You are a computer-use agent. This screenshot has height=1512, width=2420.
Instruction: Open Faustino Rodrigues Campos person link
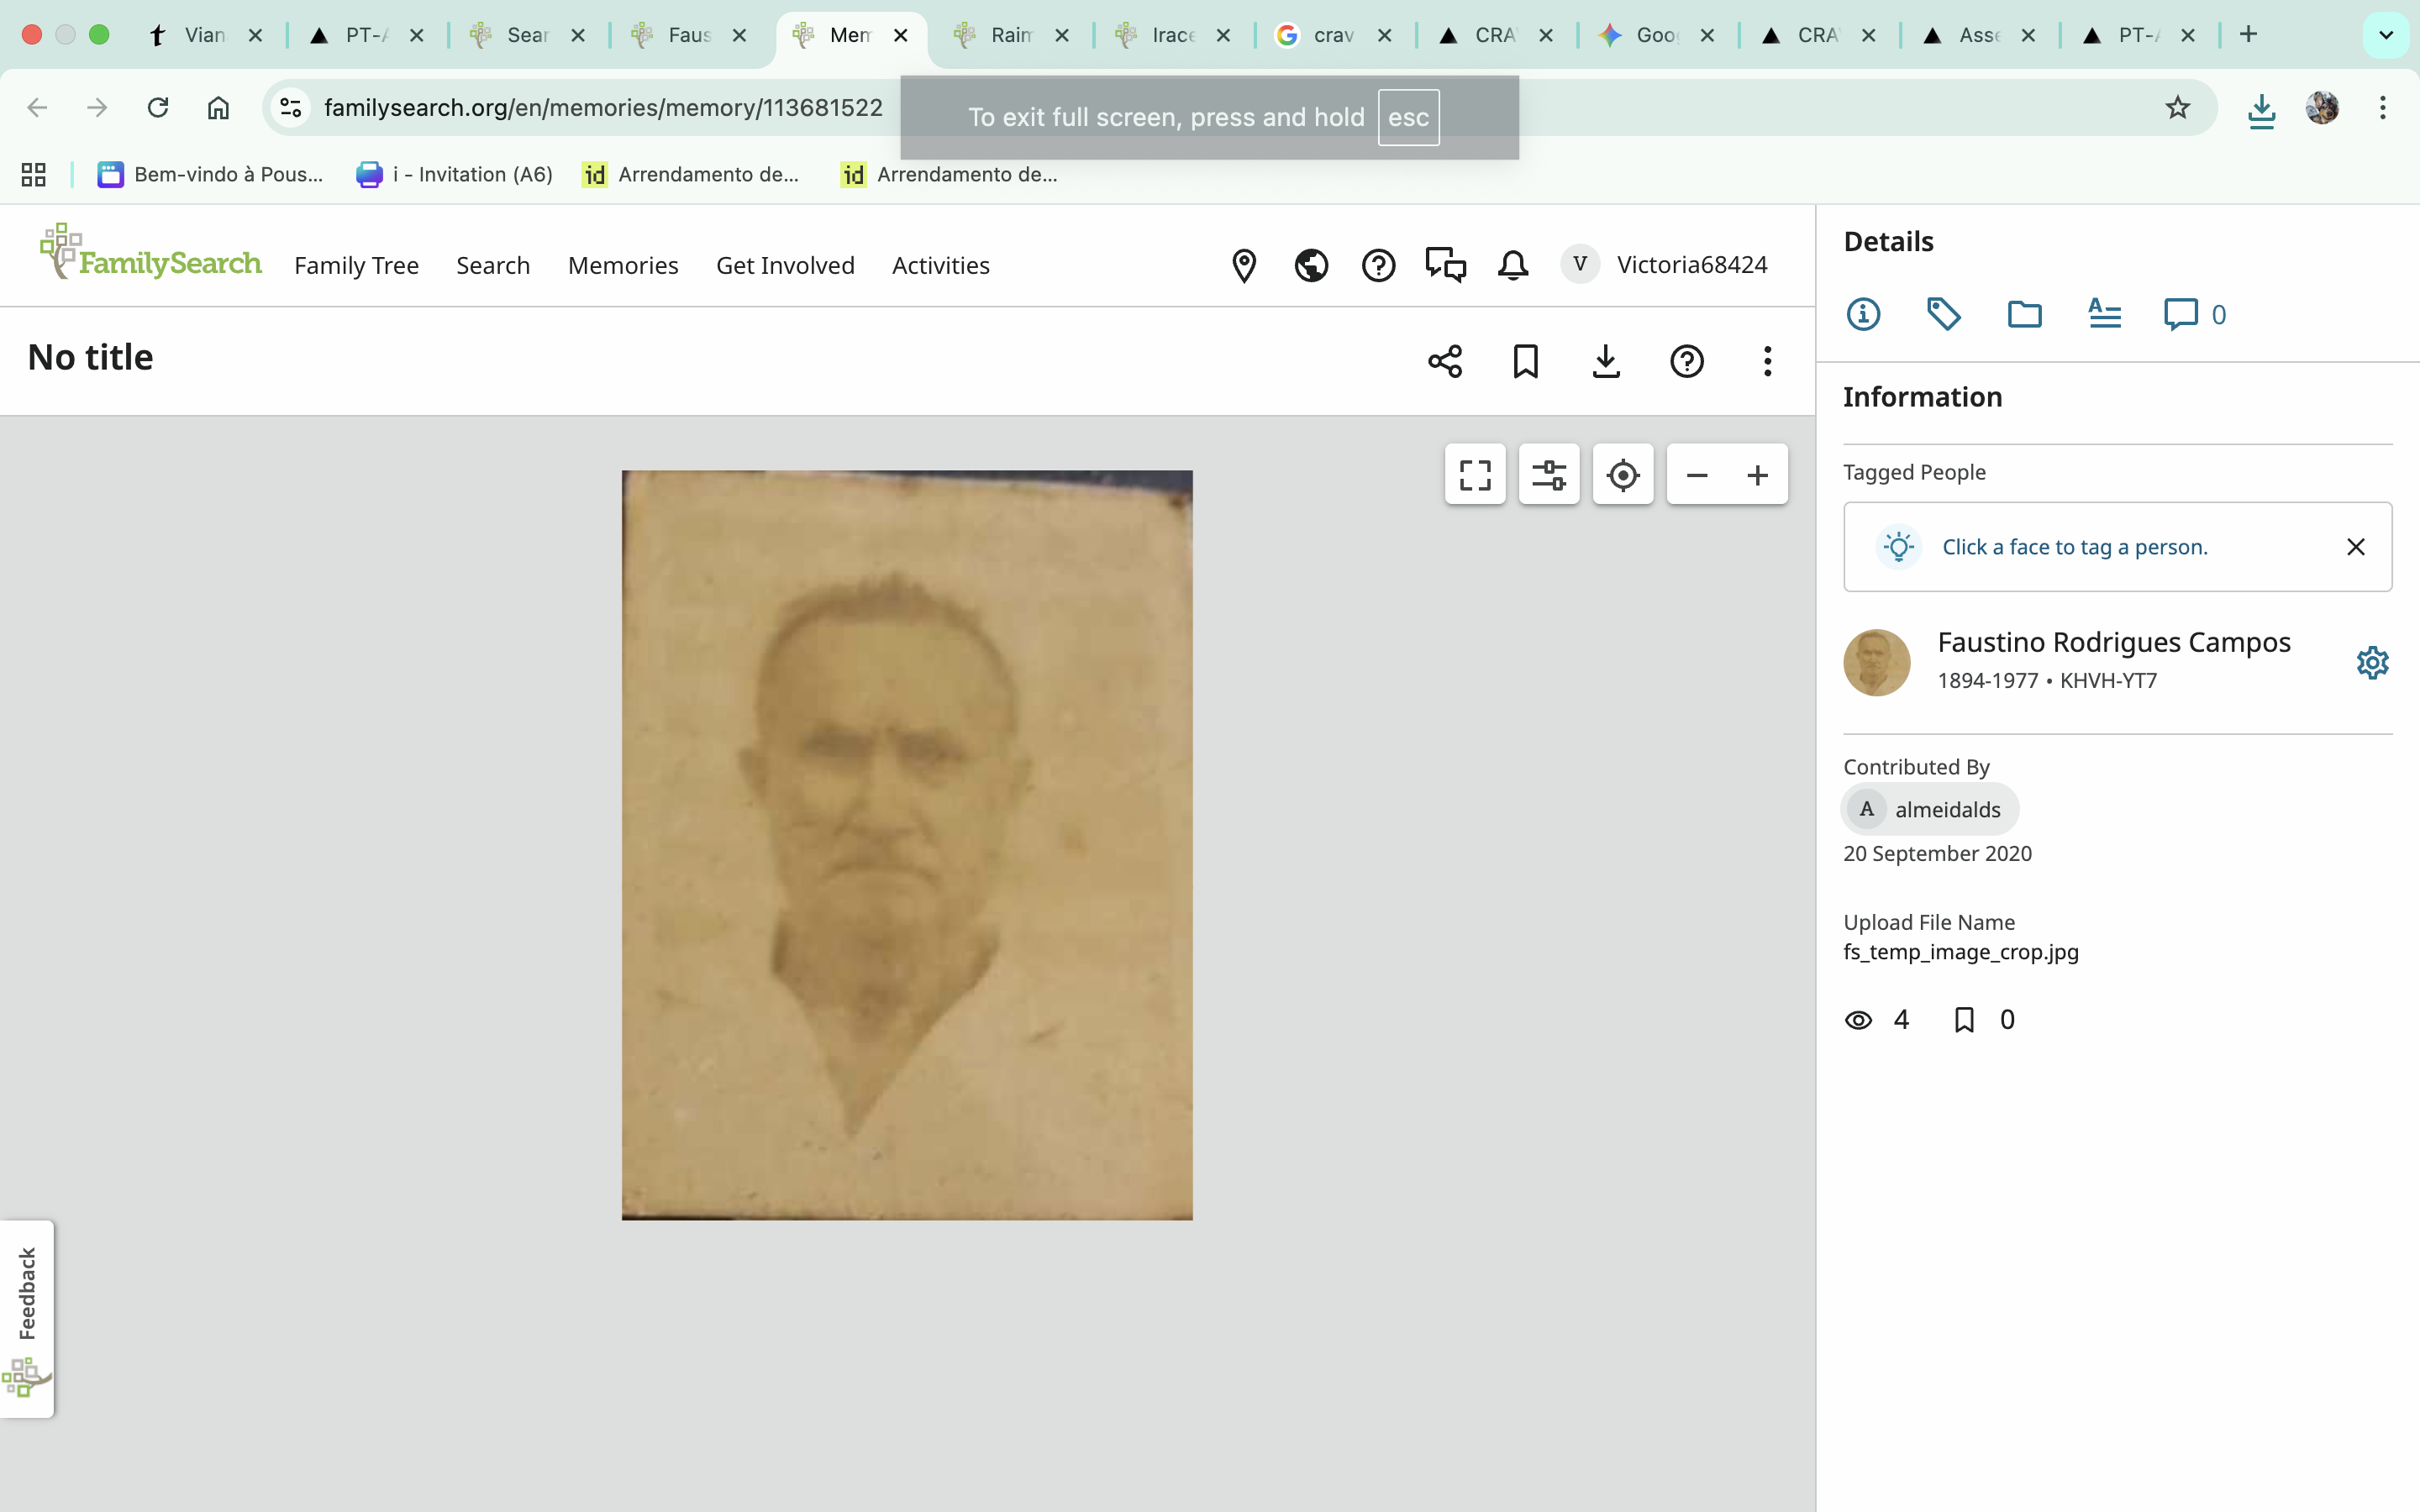(x=2113, y=642)
